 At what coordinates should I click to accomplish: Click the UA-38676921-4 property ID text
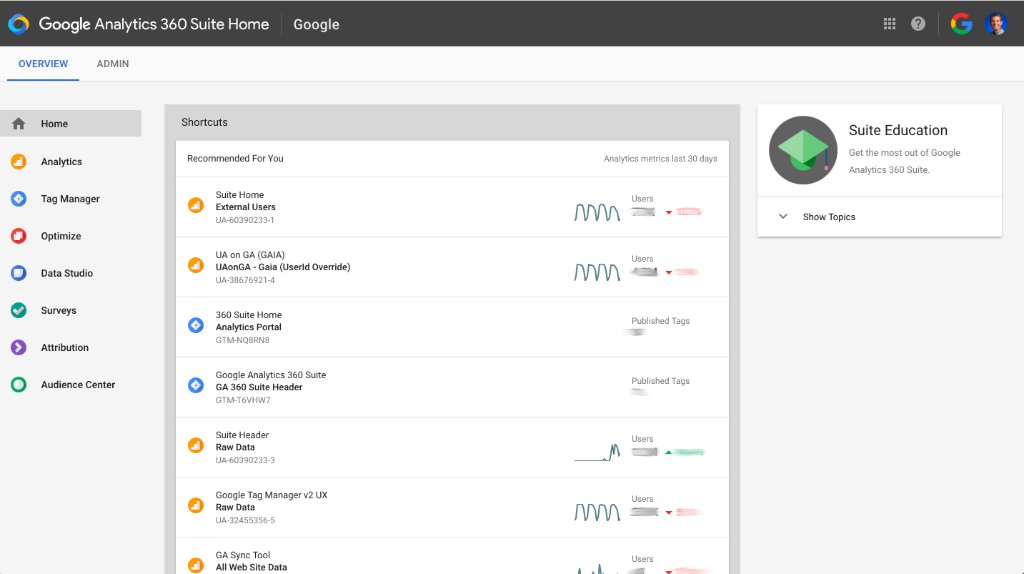pos(245,280)
